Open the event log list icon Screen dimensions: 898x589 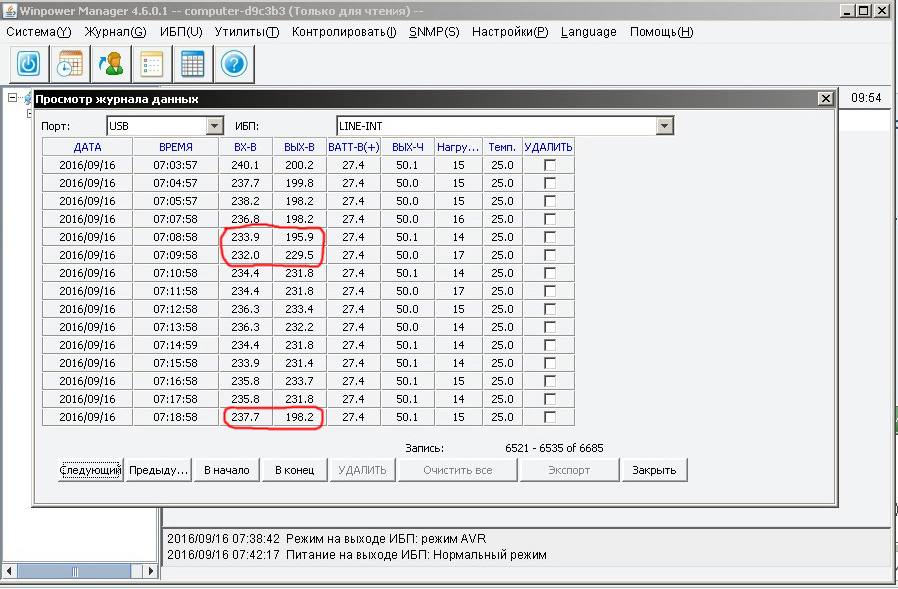tap(151, 64)
